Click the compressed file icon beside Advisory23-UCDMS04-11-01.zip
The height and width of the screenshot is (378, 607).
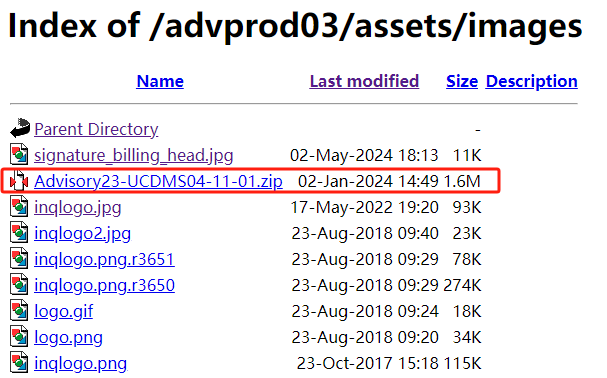pos(19,180)
